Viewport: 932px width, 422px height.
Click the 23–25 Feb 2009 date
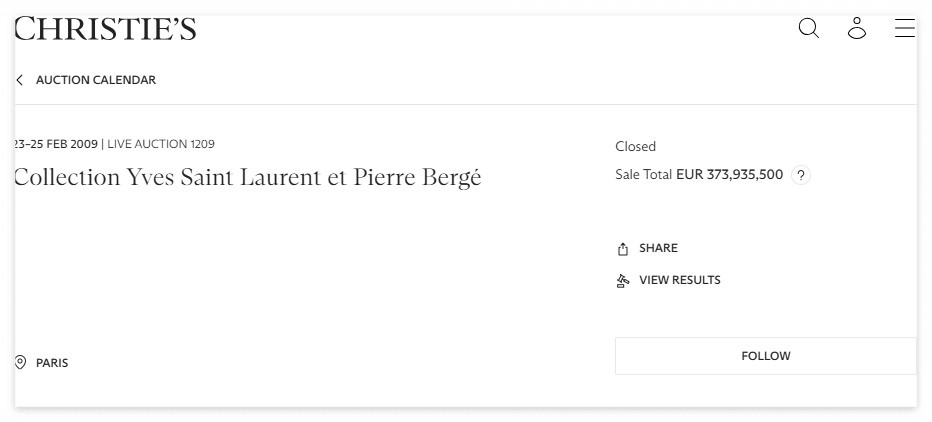[x=56, y=144]
